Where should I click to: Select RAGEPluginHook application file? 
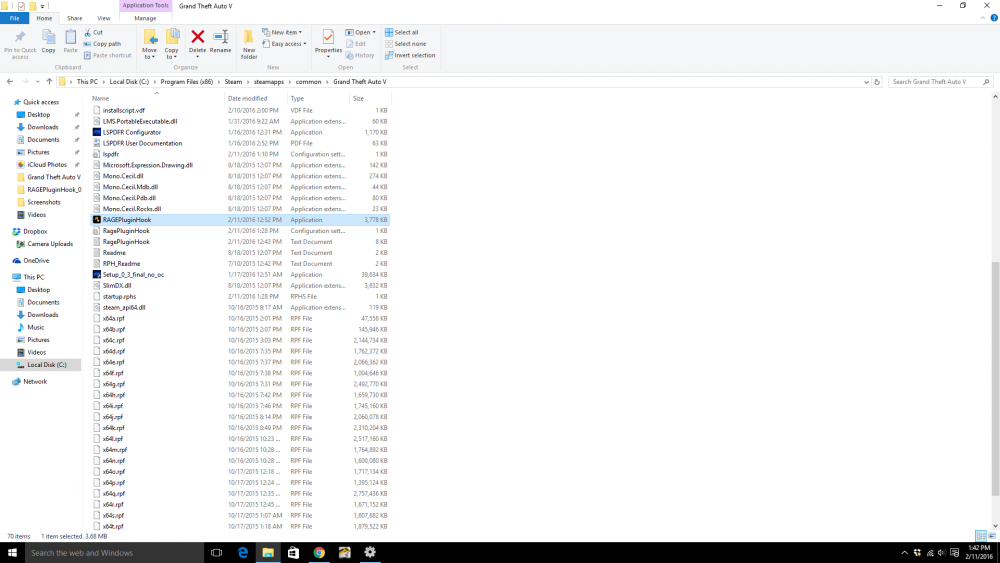pos(240,219)
